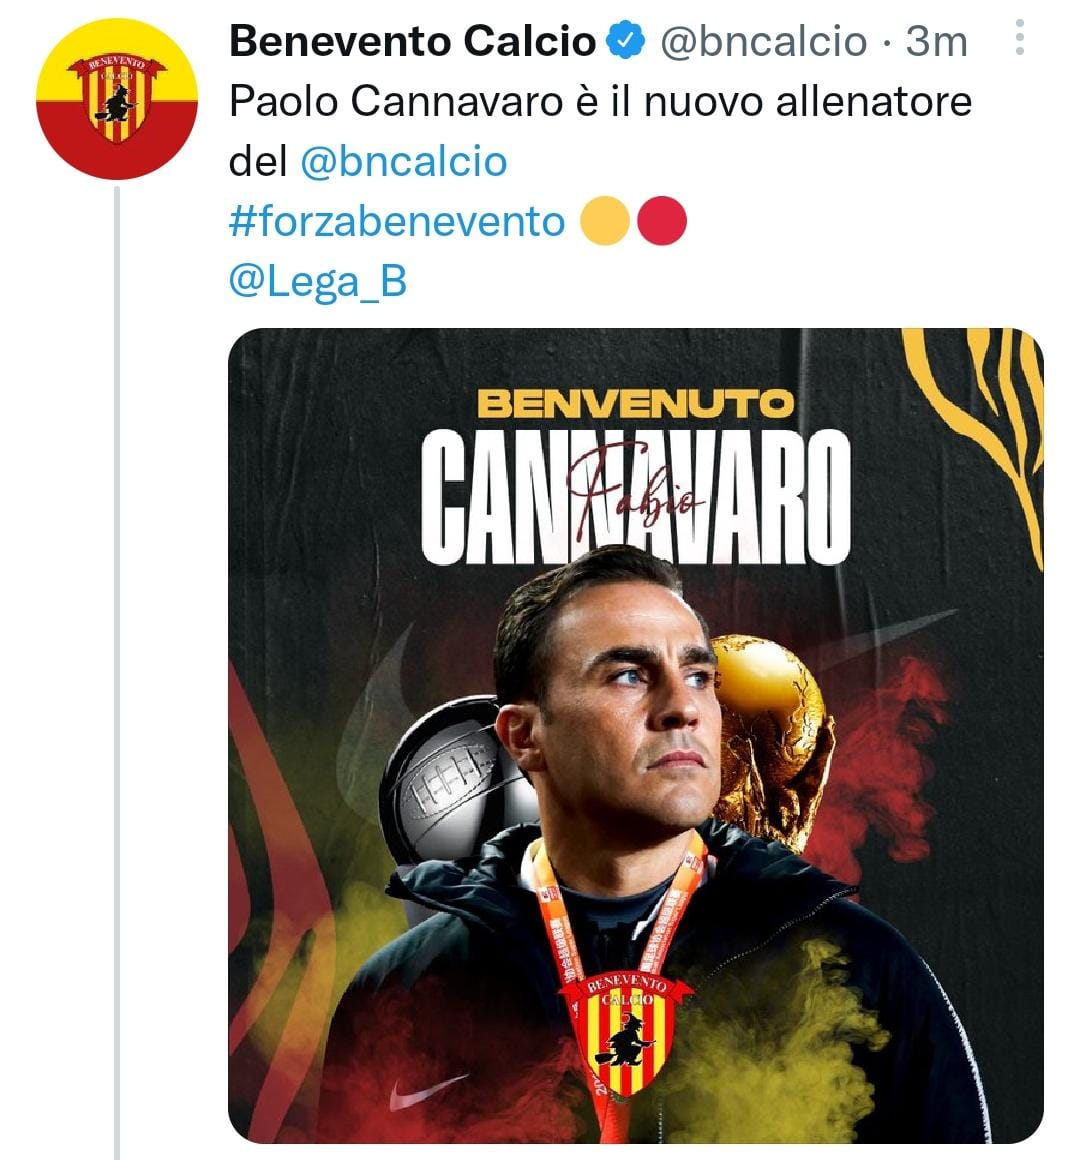
Task: Click the CANNAVARO title text on the poster
Action: [635, 496]
